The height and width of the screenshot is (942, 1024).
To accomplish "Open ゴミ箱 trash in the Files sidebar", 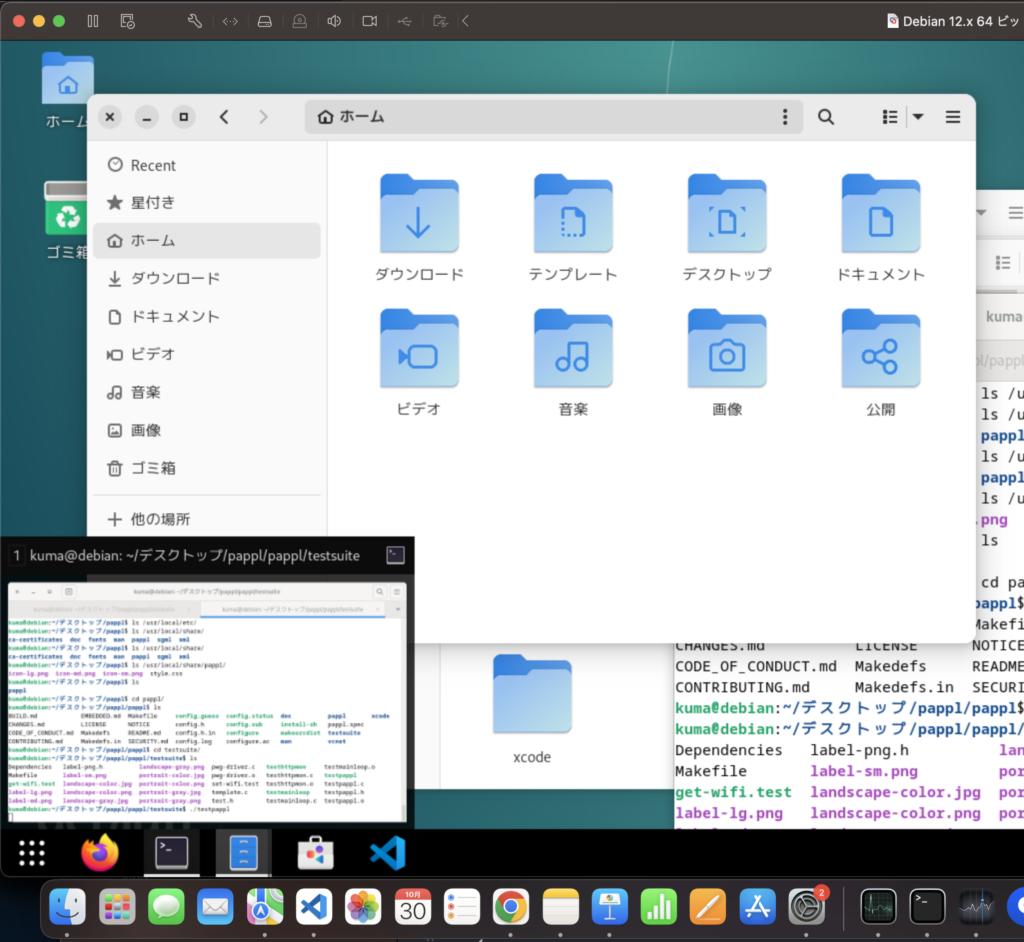I will pyautogui.click(x=152, y=468).
